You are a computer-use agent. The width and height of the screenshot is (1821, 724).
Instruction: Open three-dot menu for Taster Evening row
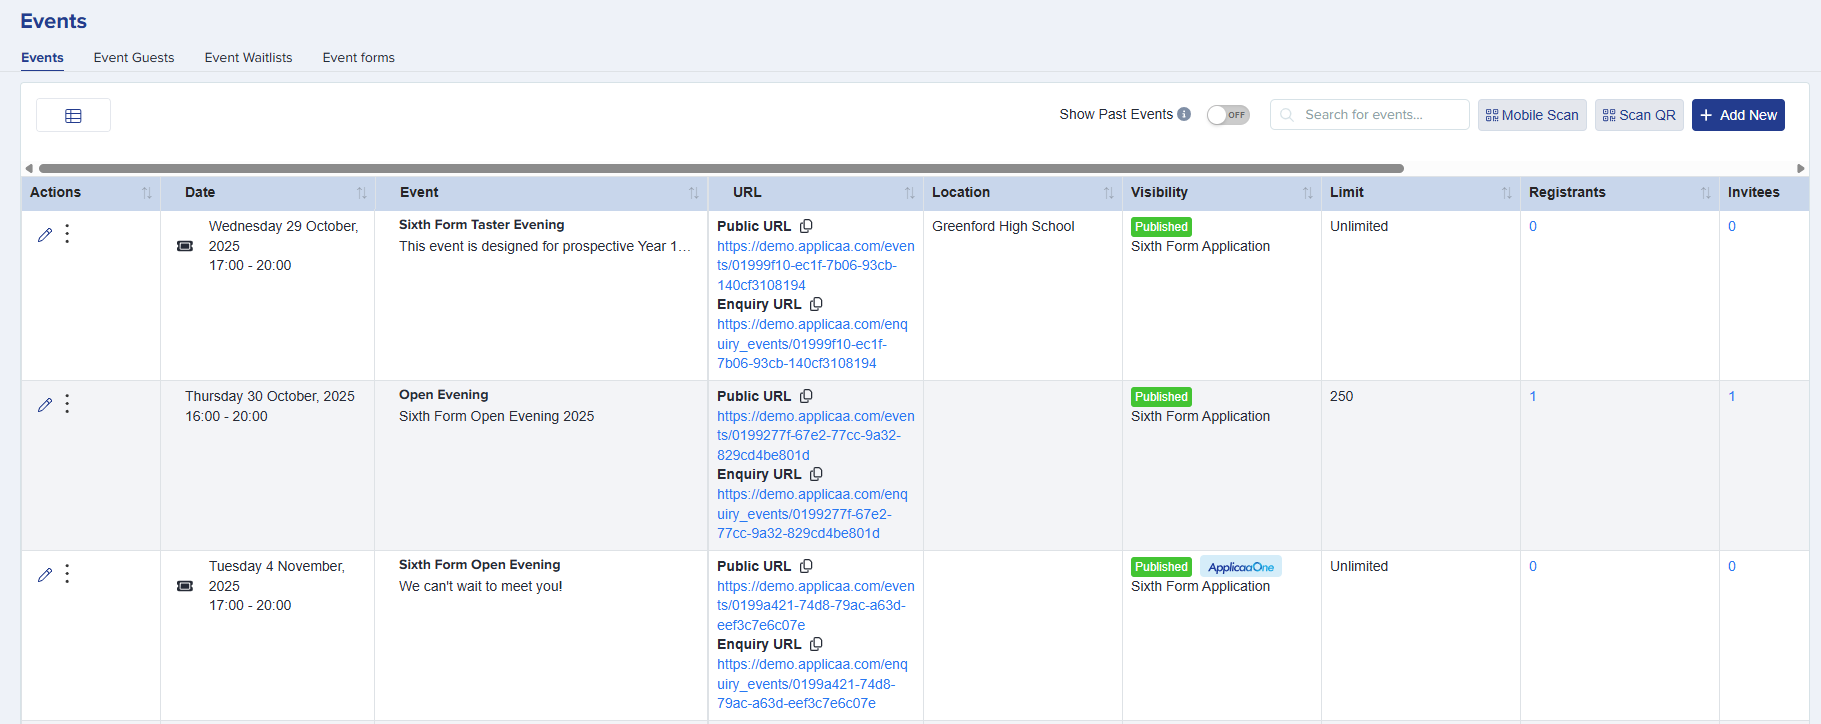67,234
